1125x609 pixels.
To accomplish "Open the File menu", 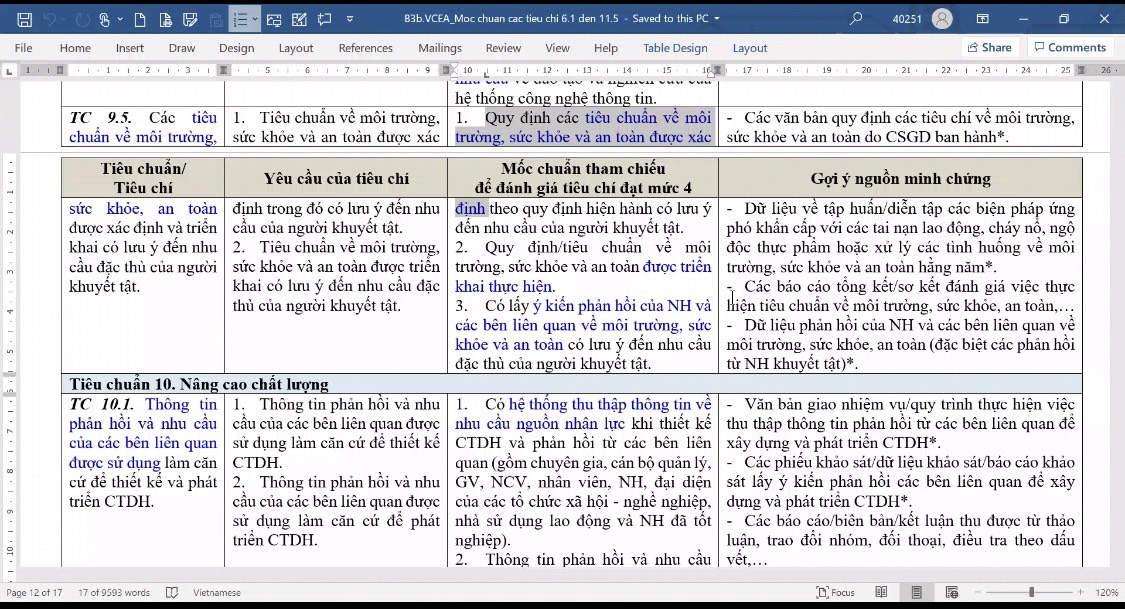I will pyautogui.click(x=24, y=48).
